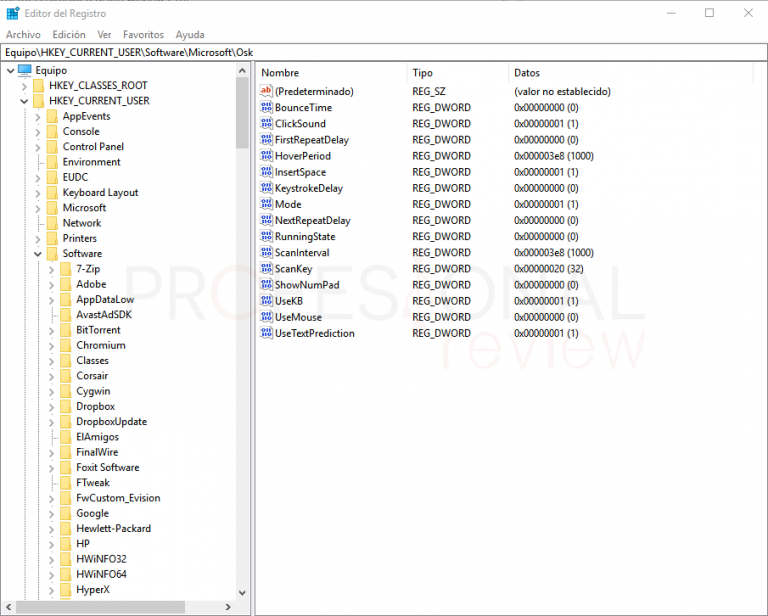
Task: Collapse the HKEY_CURRENT_USER key
Action: [24, 101]
